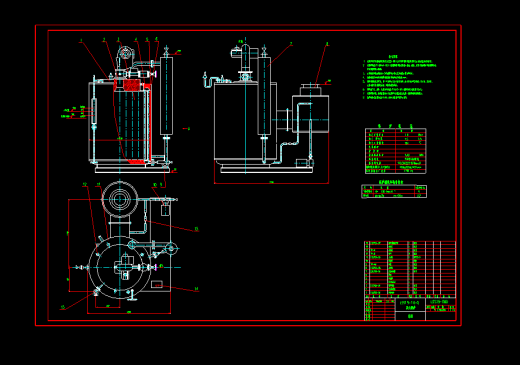Click the tall vertical cylinder in front view
The image size is (520, 365).
[x=166, y=96]
